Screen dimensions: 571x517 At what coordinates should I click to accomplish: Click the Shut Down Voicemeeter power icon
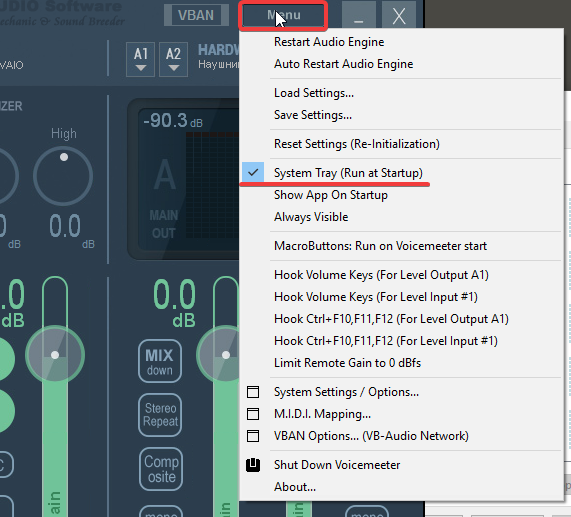click(x=253, y=465)
